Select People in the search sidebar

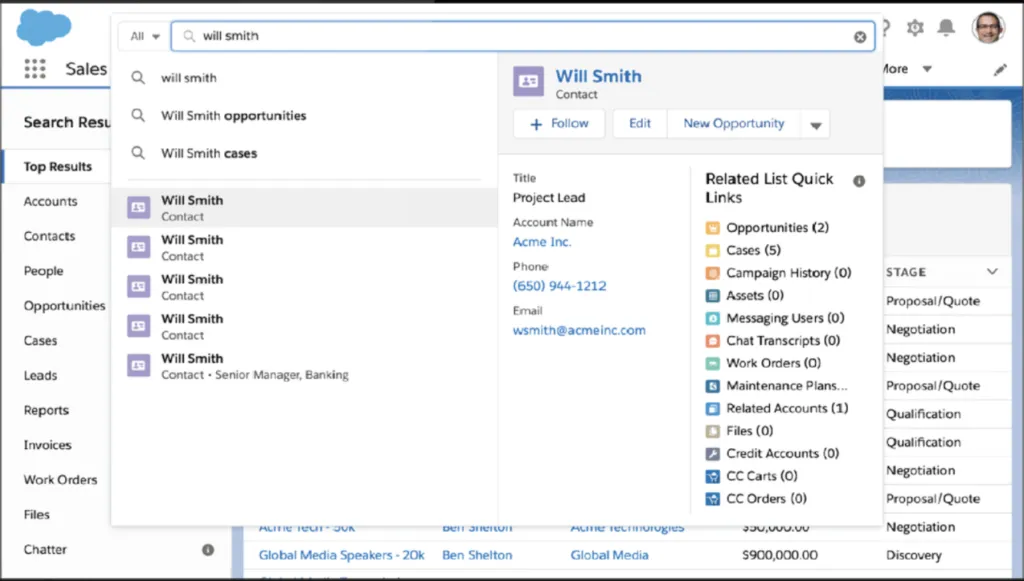43,271
